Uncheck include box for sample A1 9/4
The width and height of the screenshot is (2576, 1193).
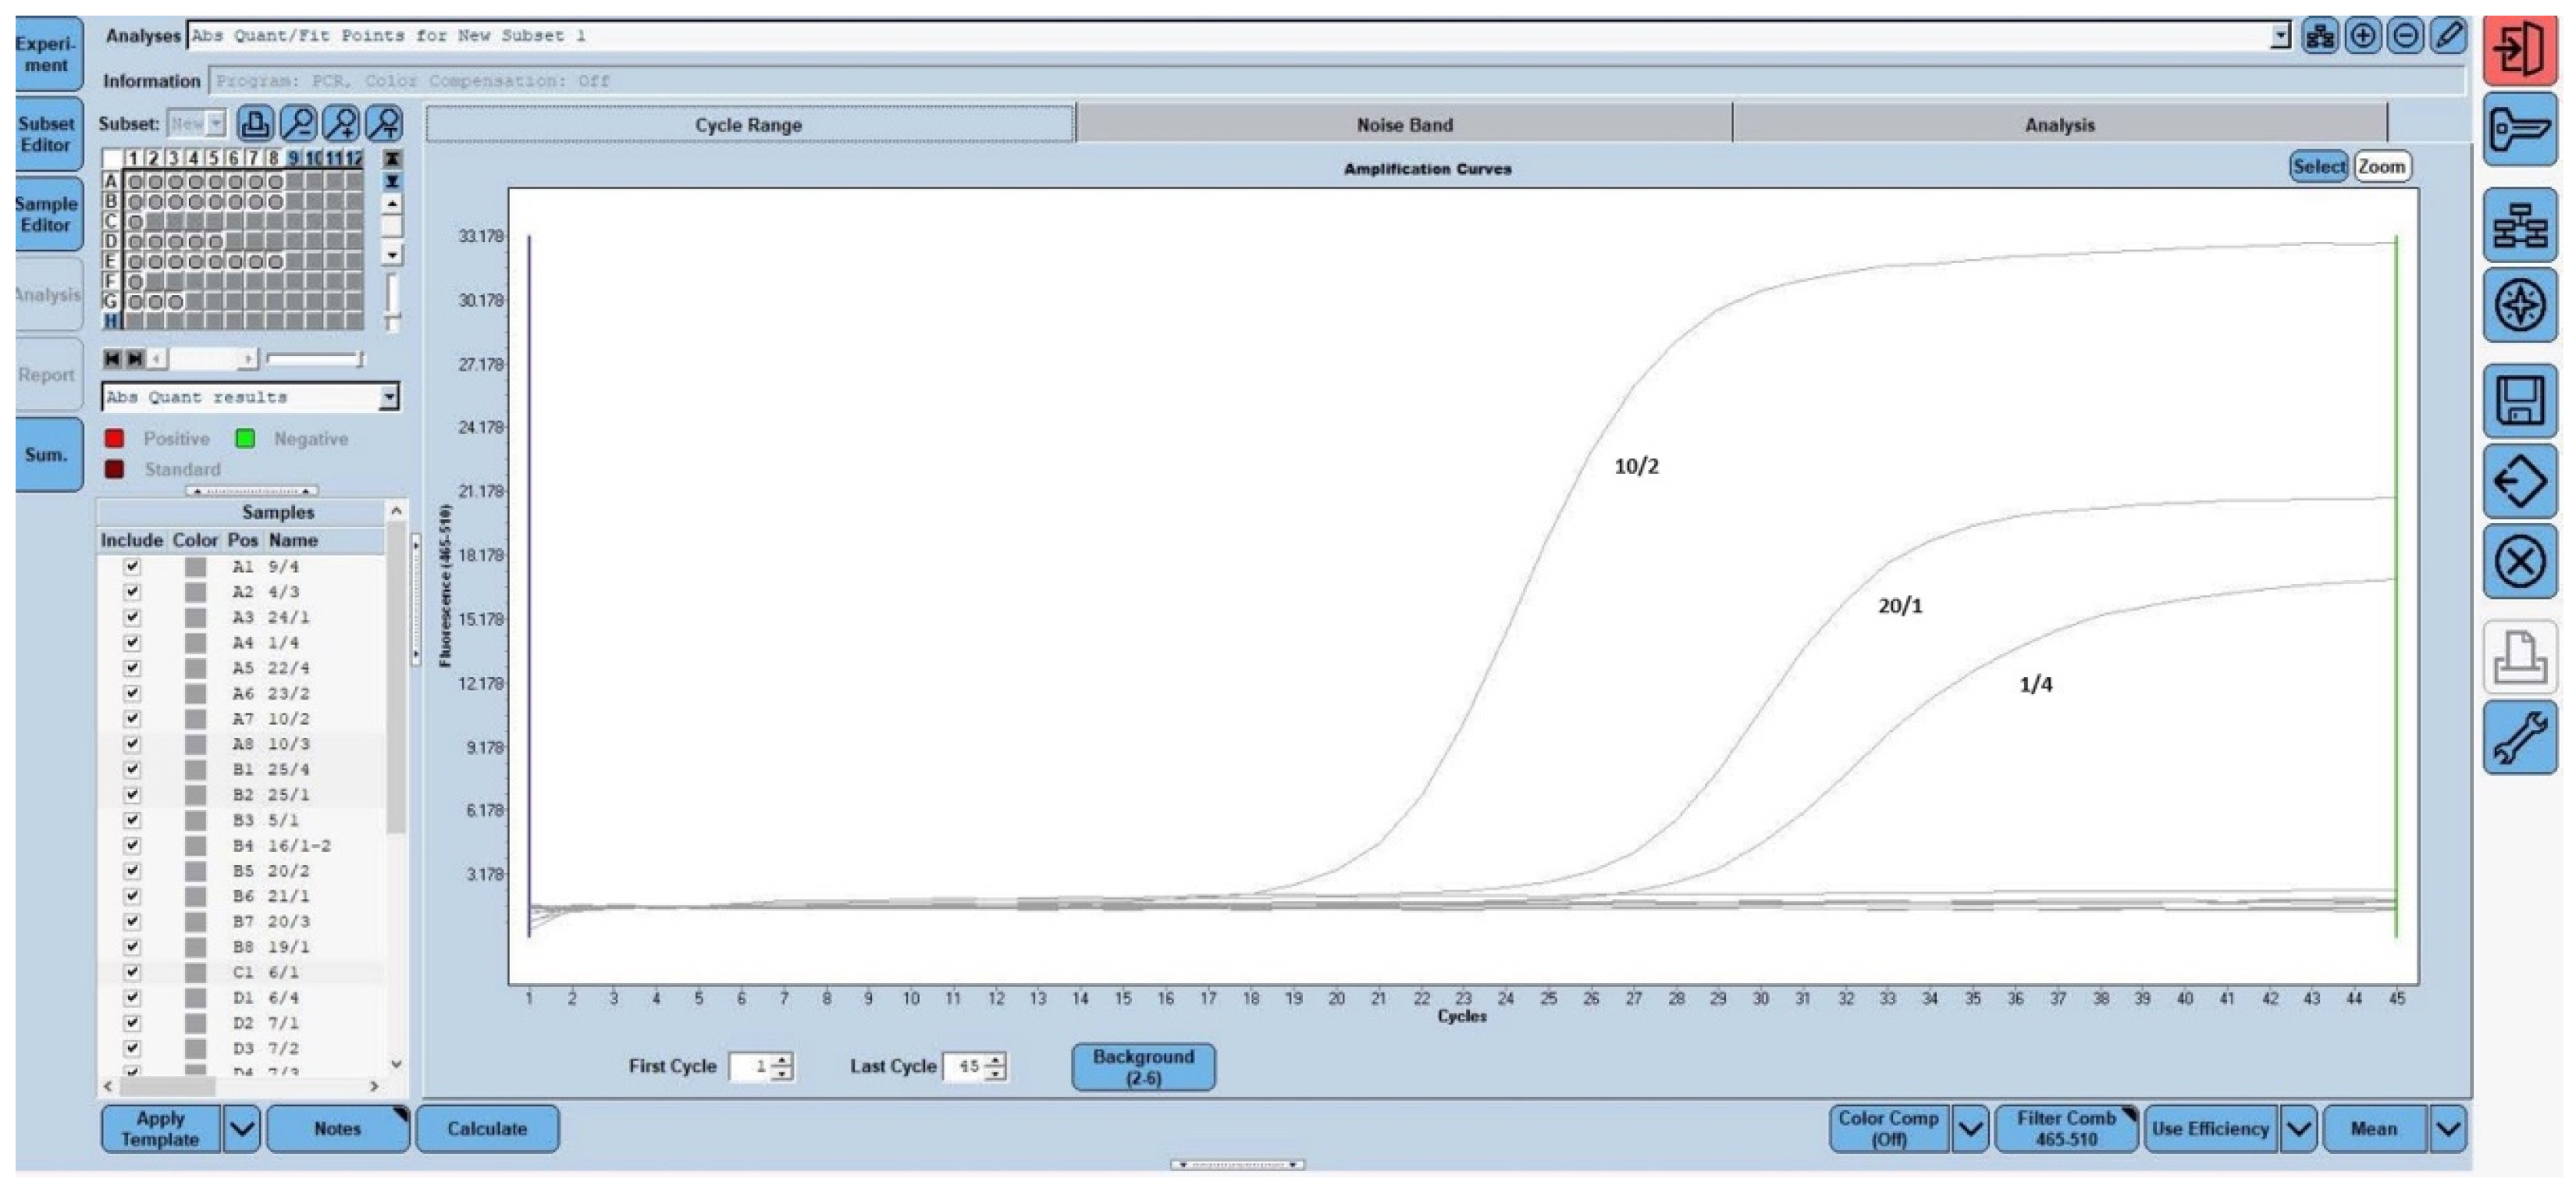(132, 567)
